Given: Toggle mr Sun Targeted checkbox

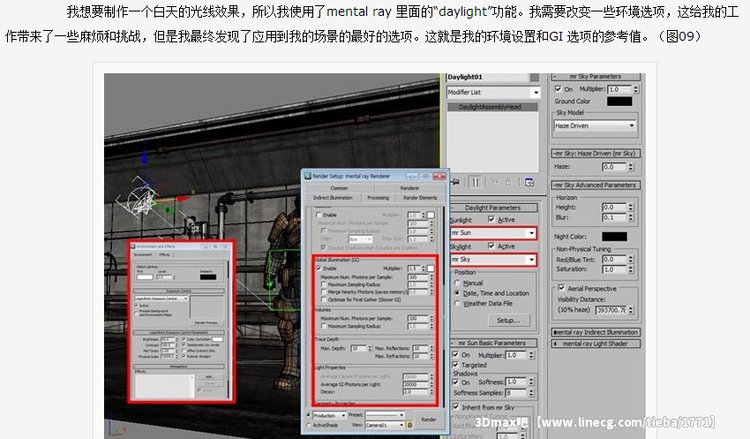Looking at the screenshot, I should tap(455, 364).
